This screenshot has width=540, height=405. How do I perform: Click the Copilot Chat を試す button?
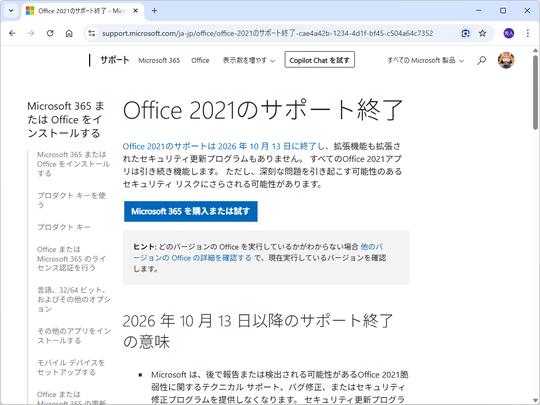click(320, 60)
